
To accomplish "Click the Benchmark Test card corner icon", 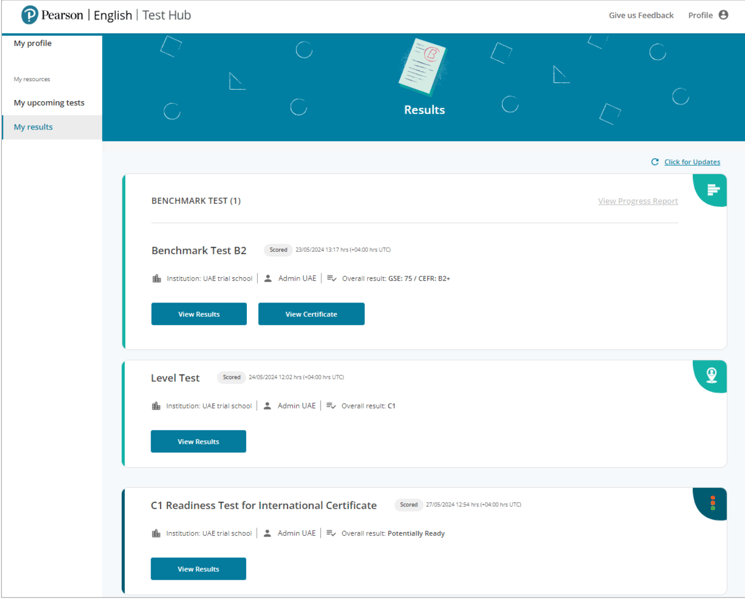I will coord(712,190).
